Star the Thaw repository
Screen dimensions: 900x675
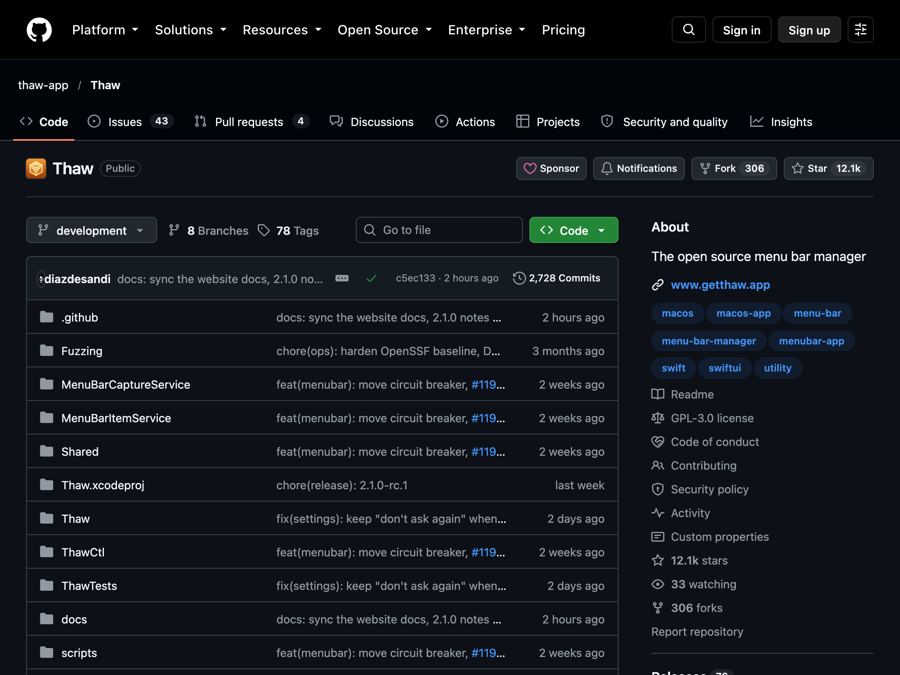pos(828,169)
